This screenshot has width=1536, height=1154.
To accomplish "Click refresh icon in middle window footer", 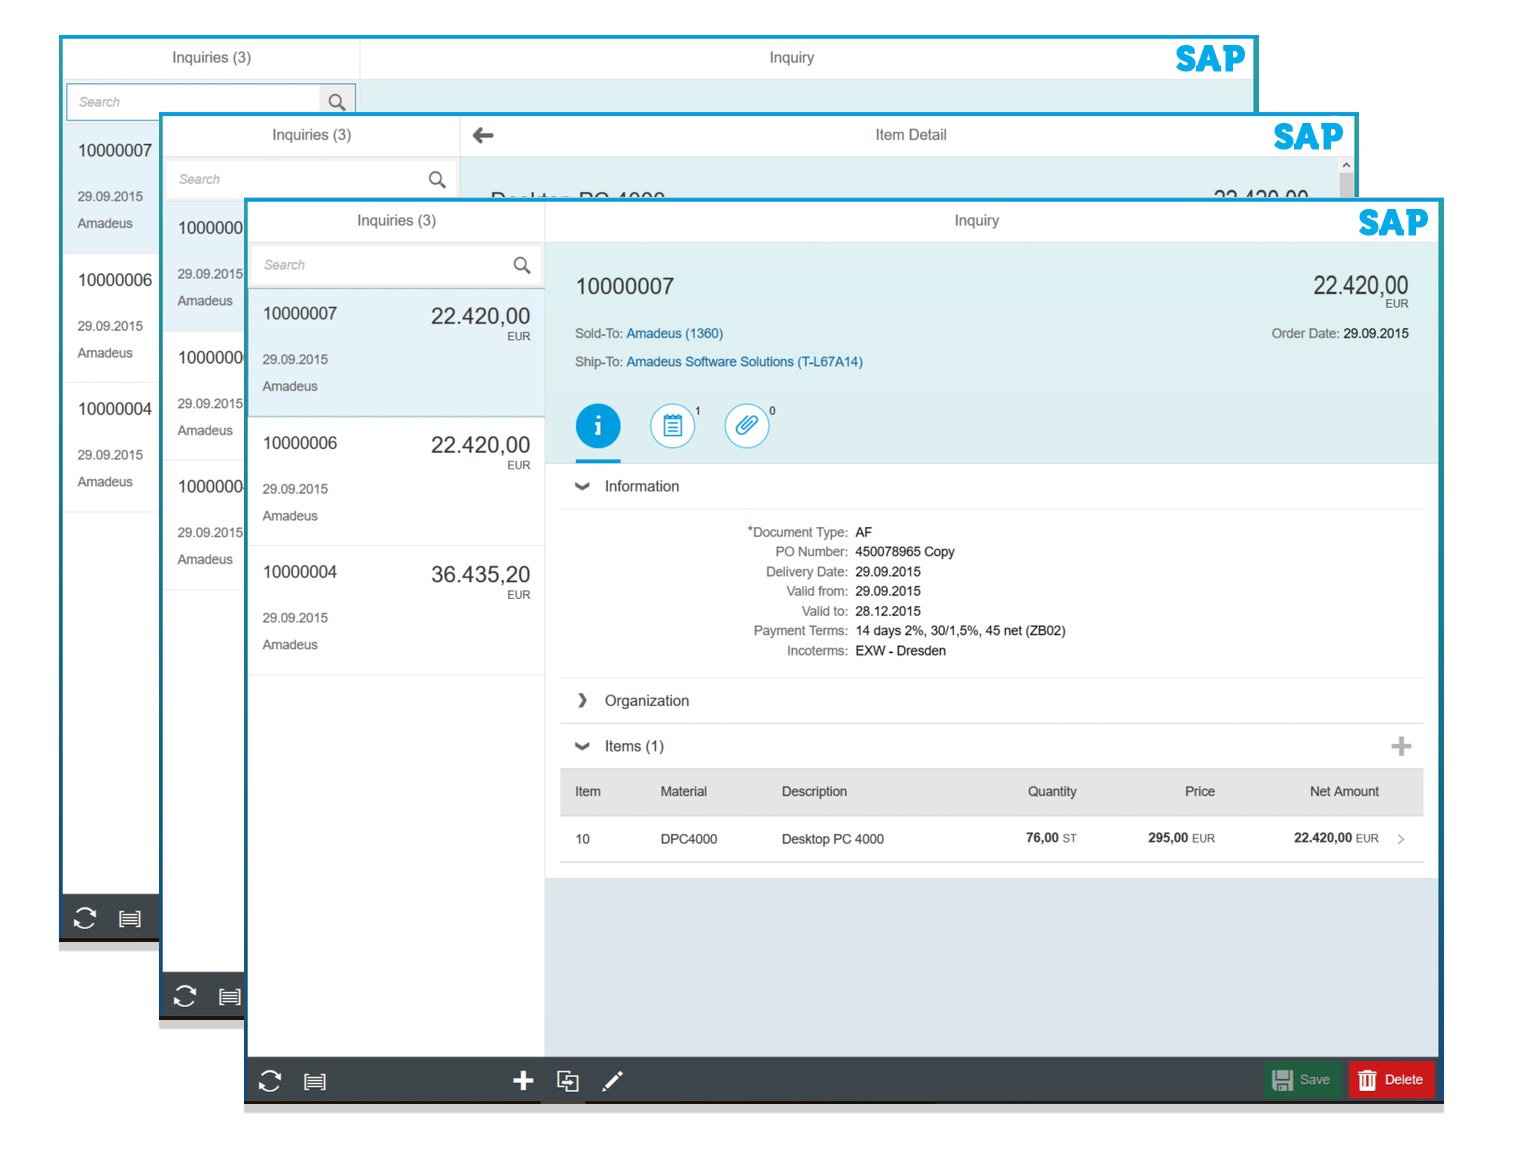I will [x=185, y=996].
